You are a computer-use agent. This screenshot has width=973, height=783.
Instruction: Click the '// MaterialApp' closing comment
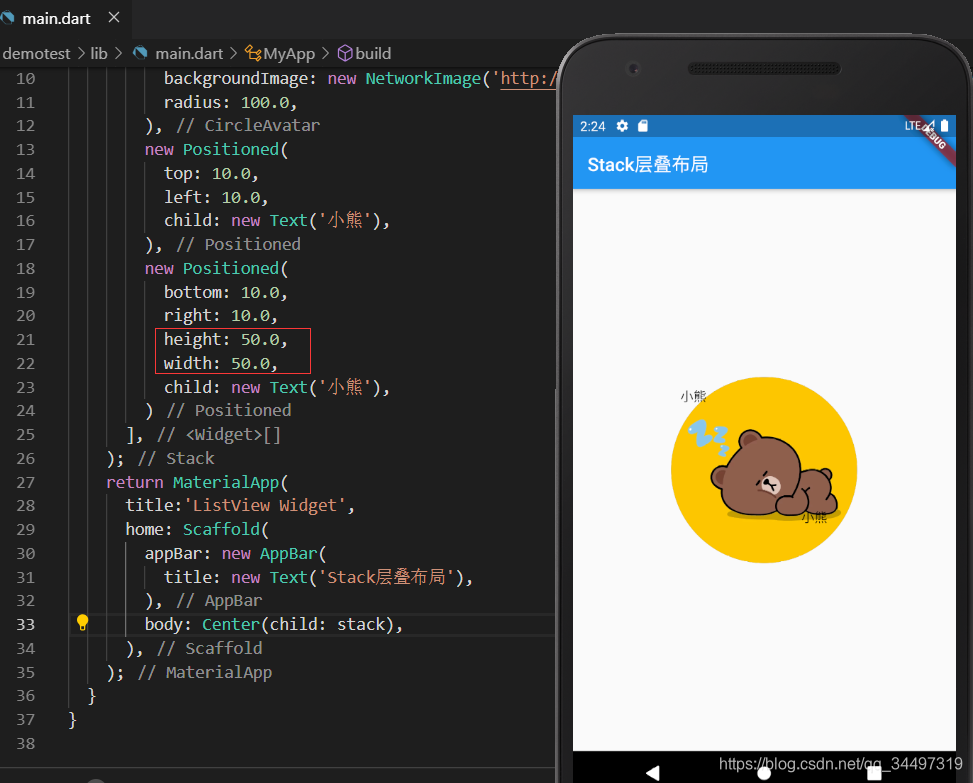[205, 673]
